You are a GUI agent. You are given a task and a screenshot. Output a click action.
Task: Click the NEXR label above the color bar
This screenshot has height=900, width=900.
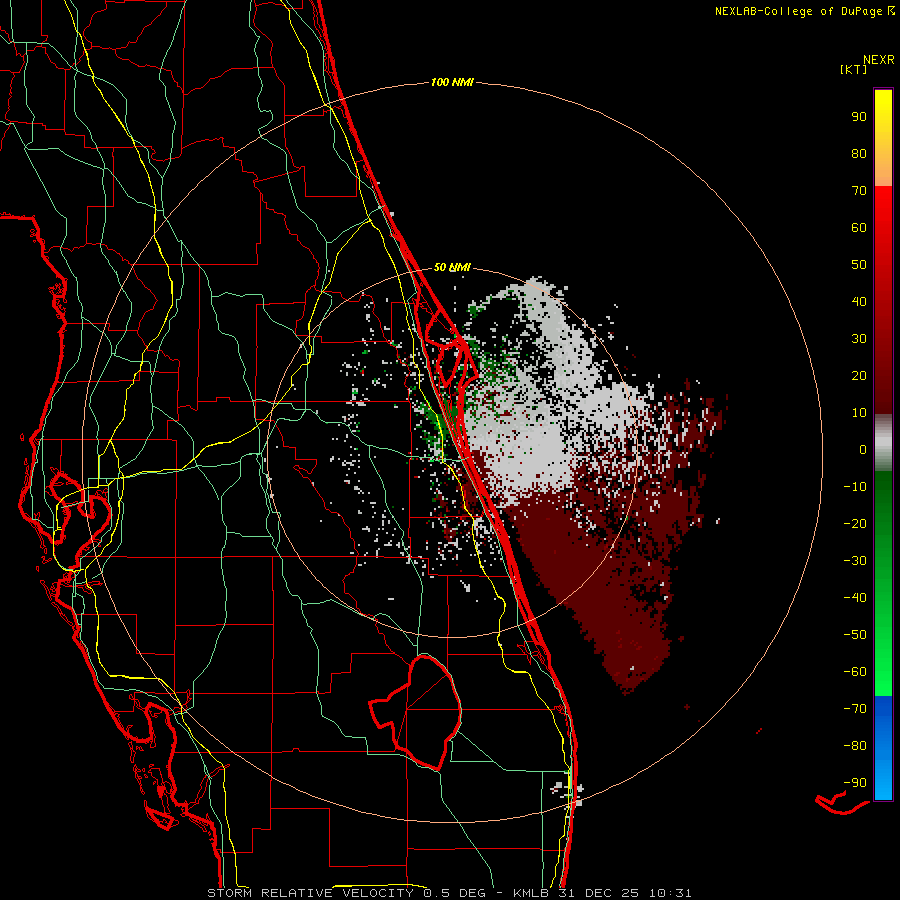coord(879,60)
